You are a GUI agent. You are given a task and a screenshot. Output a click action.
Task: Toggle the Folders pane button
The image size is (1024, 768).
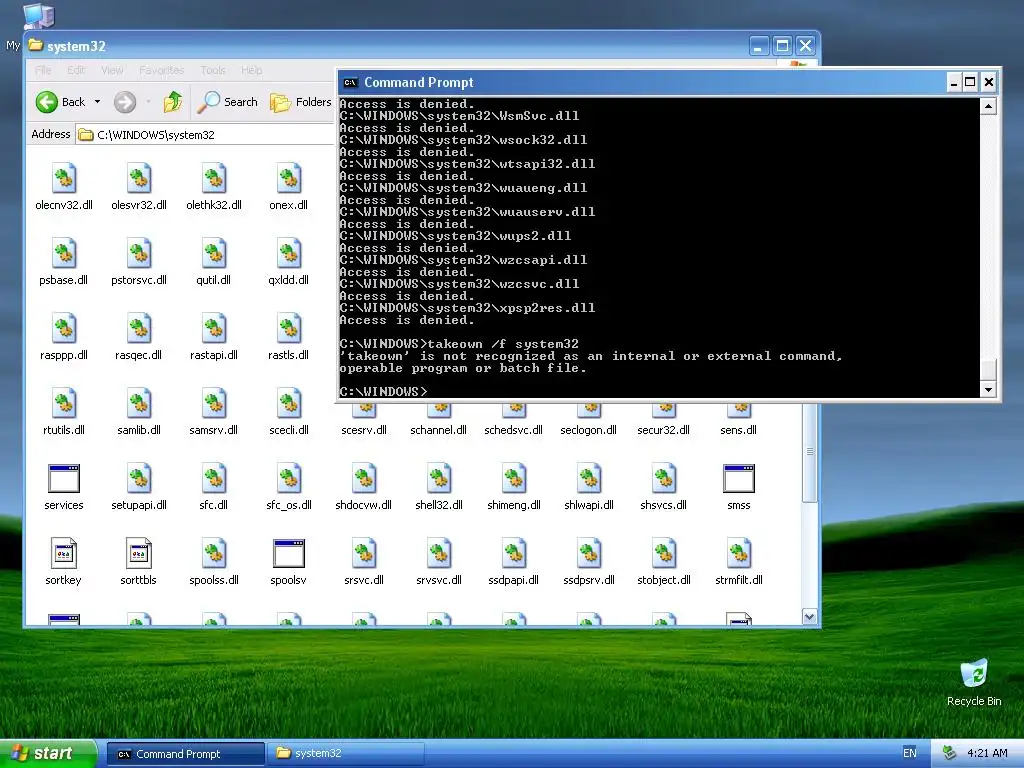pyautogui.click(x=300, y=102)
